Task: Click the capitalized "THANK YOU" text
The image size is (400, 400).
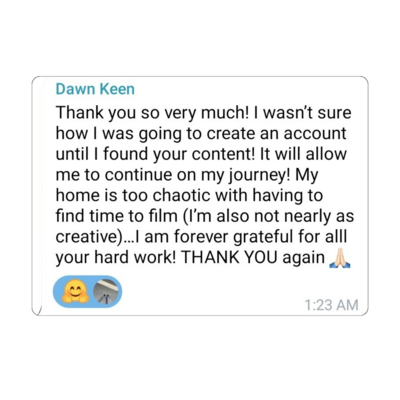Action: (229, 258)
